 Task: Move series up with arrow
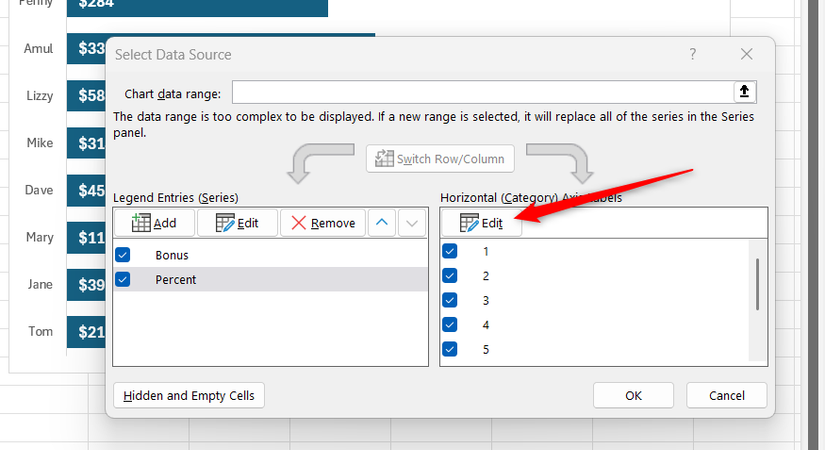[382, 223]
